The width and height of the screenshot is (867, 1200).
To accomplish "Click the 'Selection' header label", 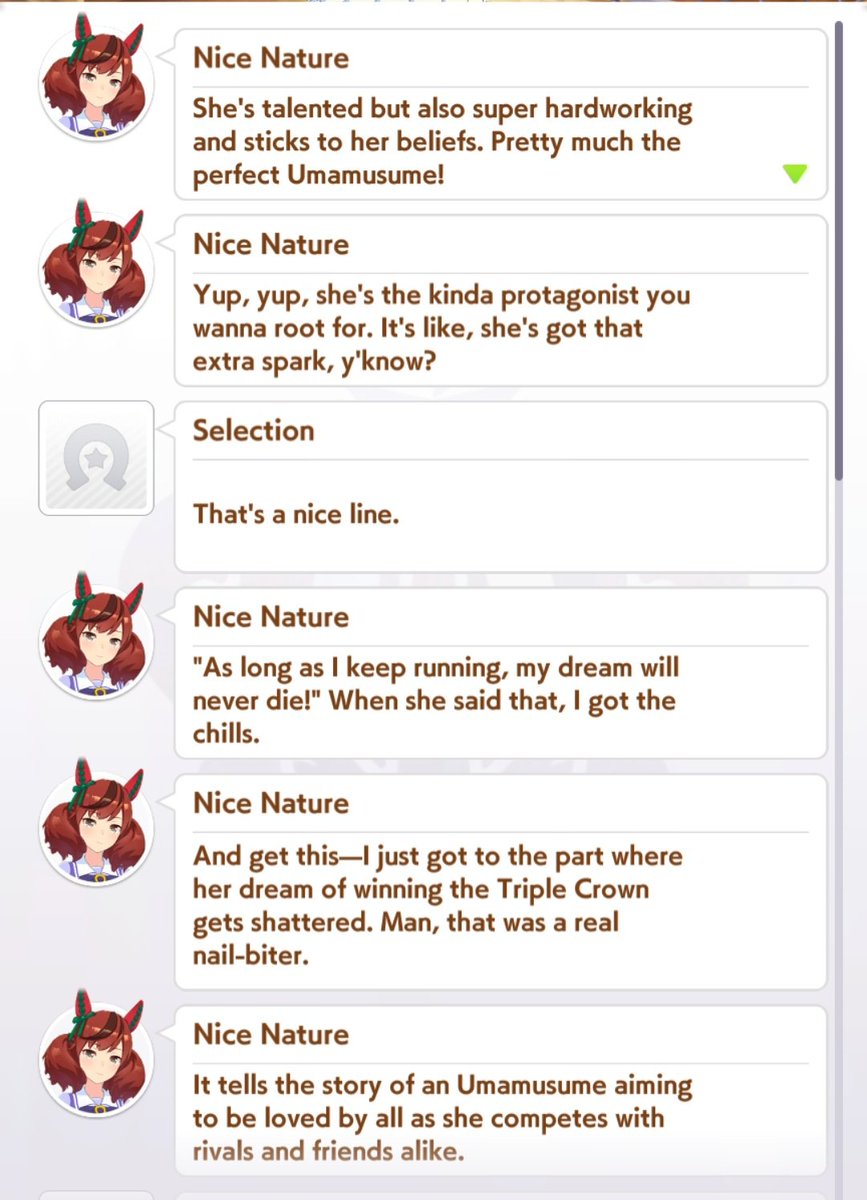I will point(254,431).
